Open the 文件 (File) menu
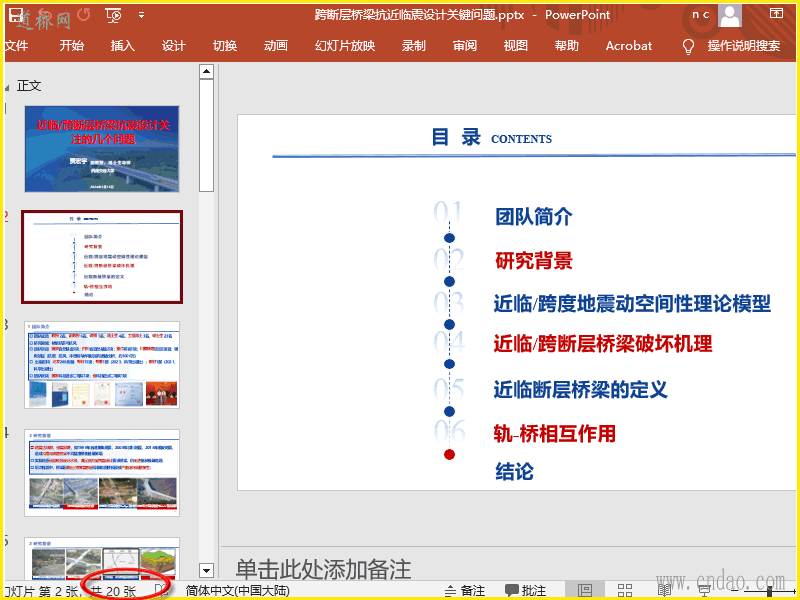The width and height of the screenshot is (800, 600). (x=15, y=46)
